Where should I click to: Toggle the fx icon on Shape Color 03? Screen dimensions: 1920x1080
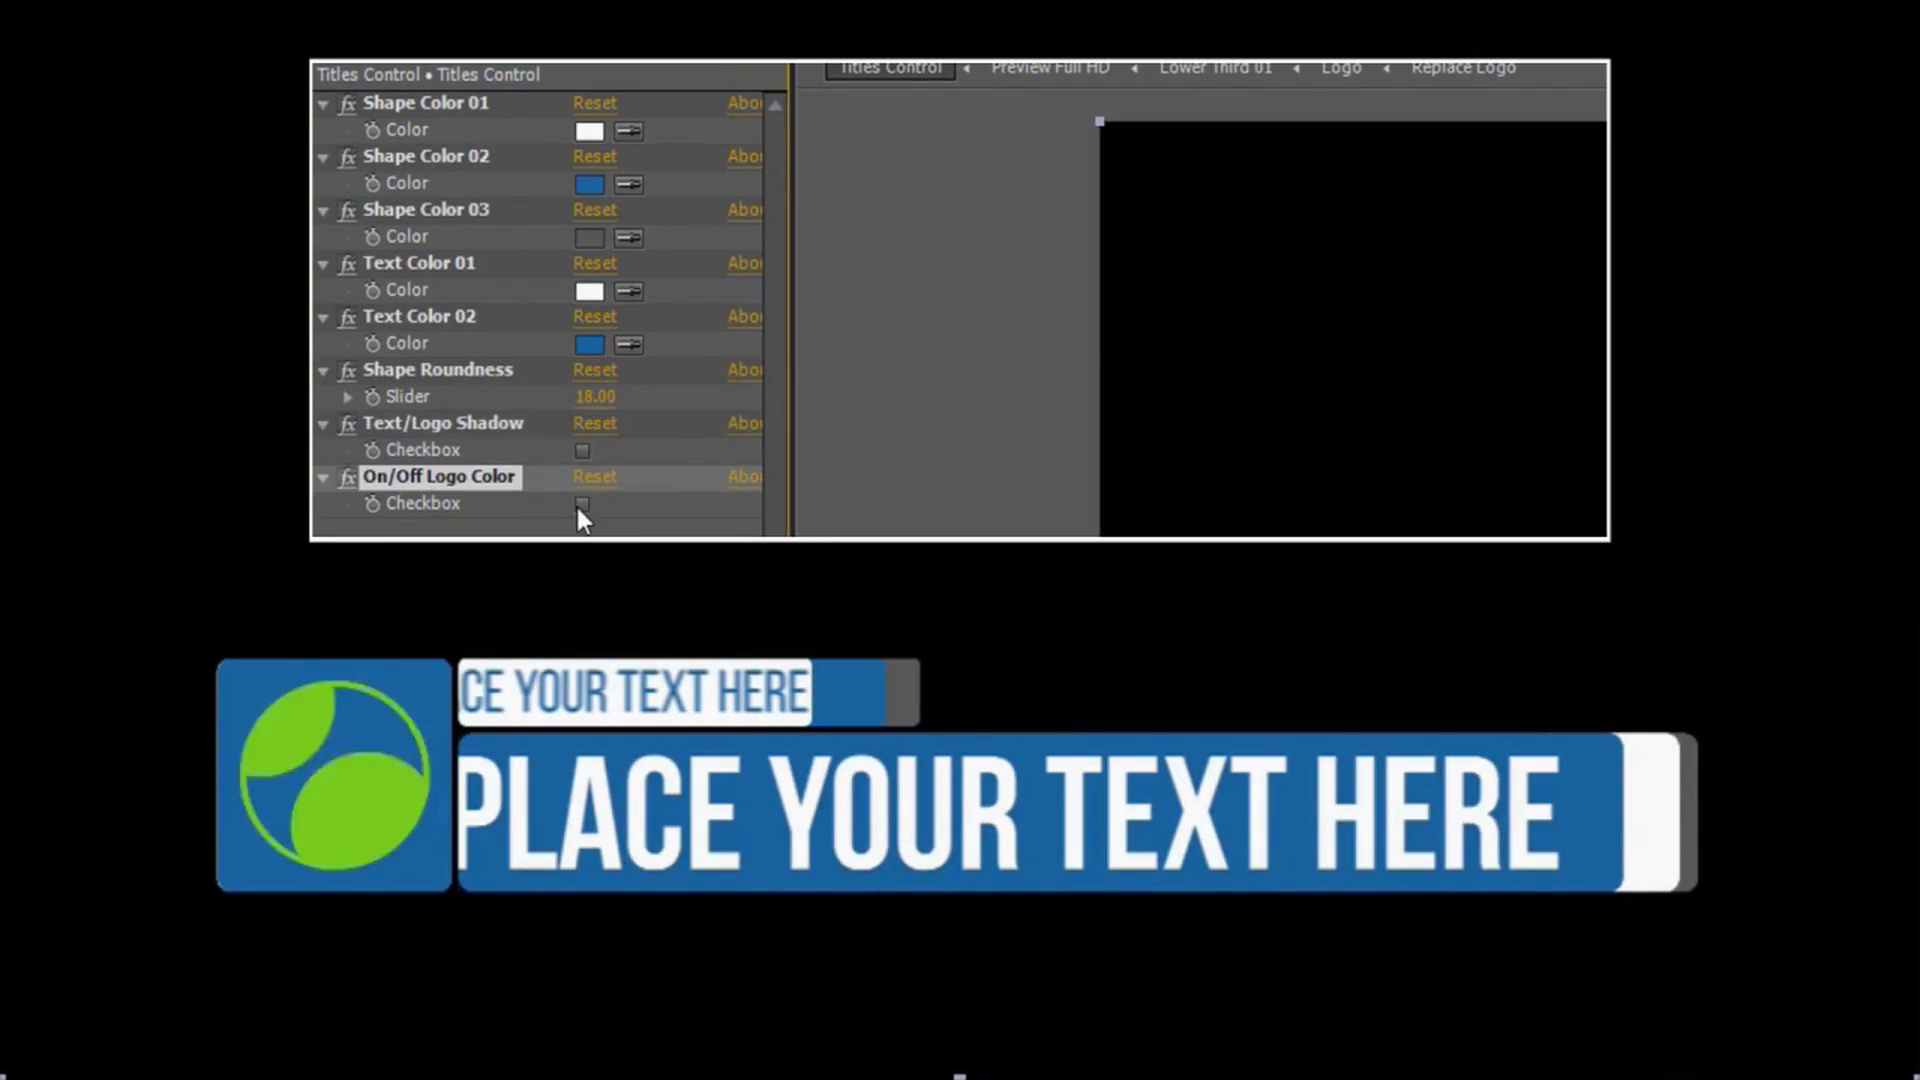[x=347, y=211]
